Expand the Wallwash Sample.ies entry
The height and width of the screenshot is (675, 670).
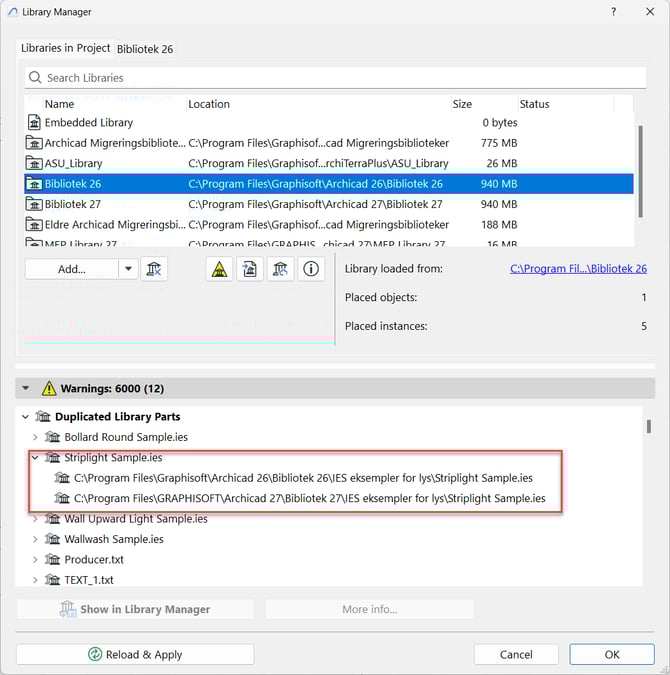click(35, 539)
